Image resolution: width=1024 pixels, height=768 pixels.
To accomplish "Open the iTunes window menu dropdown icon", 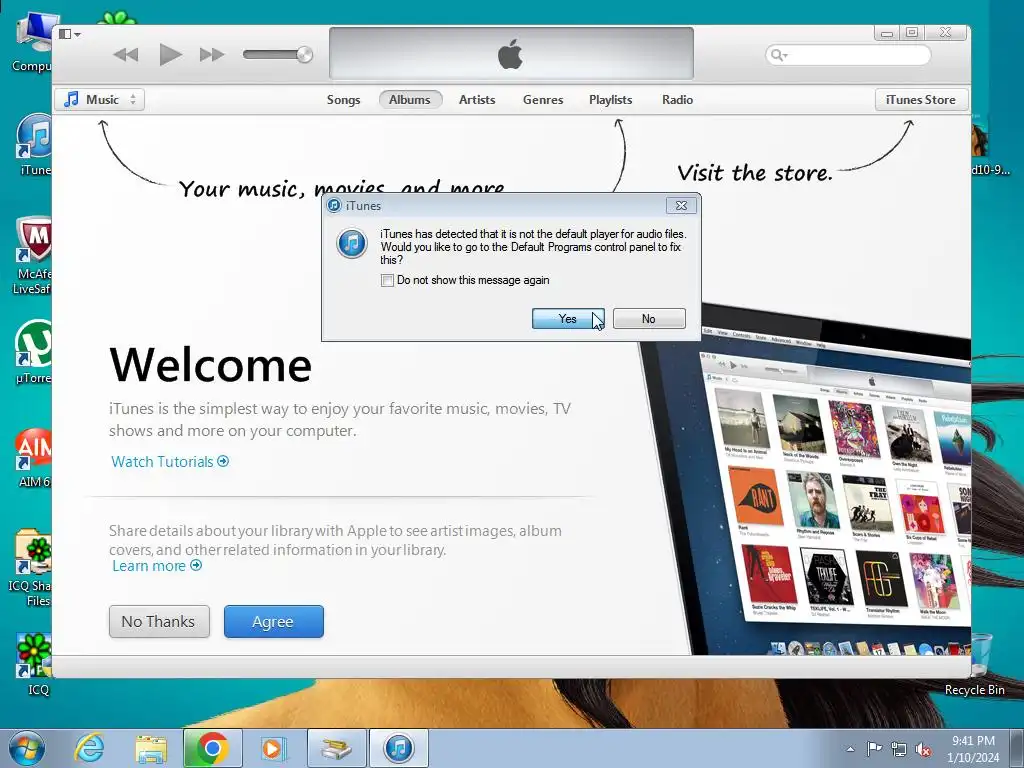I will point(69,34).
